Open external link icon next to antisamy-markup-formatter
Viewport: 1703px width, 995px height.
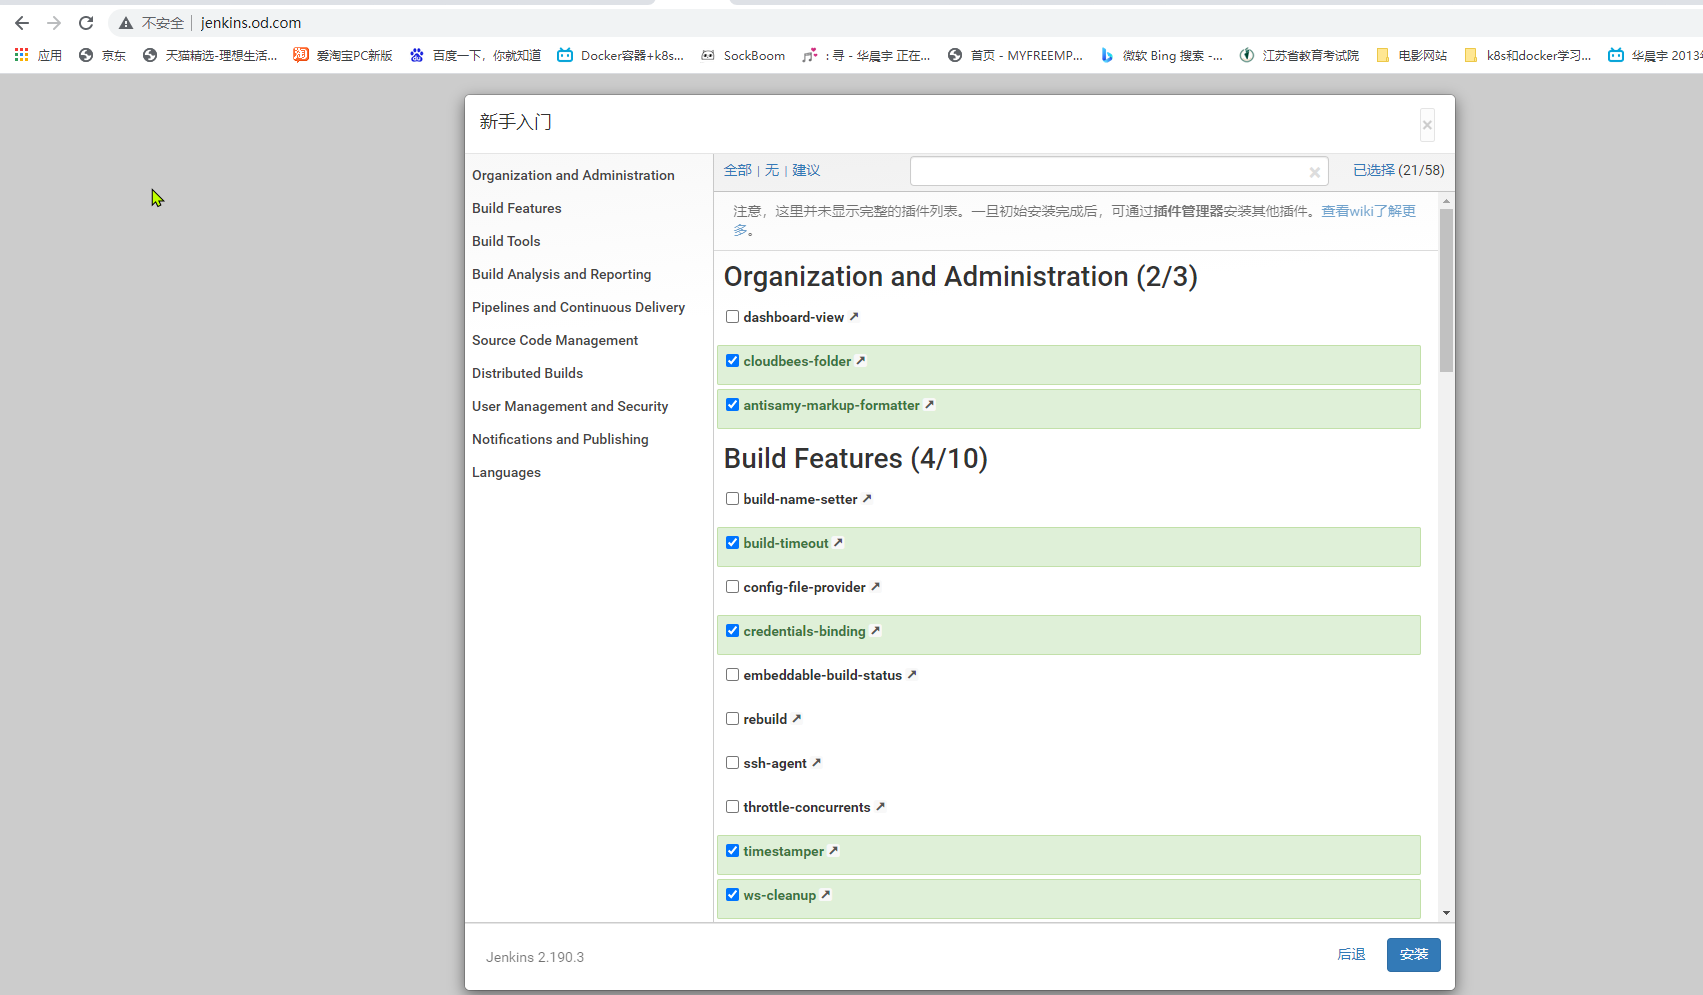(929, 404)
